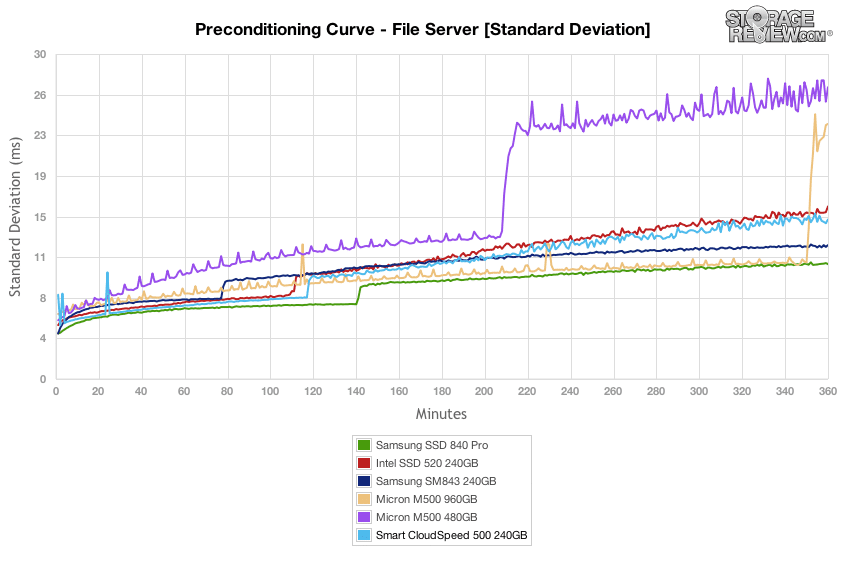Click the x-axis tick label 40
This screenshot has height=572, width=850.
[x=141, y=391]
